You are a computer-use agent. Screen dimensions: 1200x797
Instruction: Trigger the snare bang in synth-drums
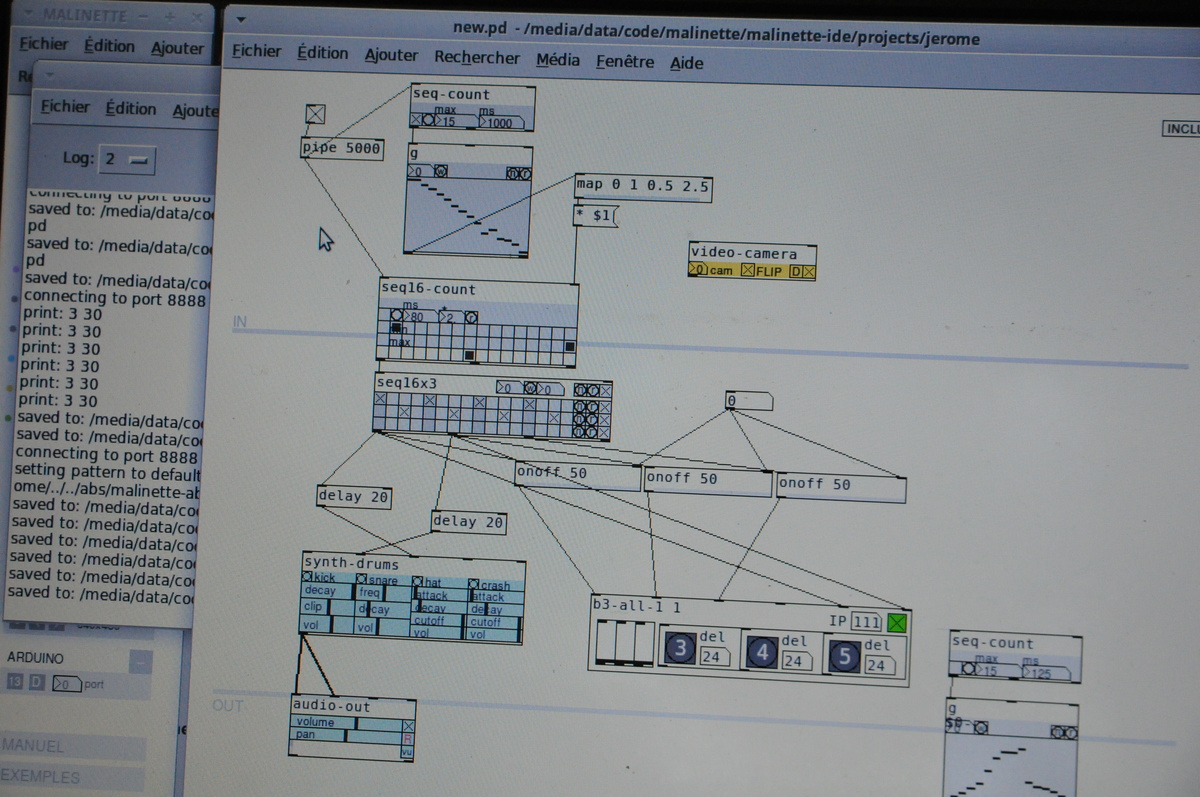coord(362,578)
